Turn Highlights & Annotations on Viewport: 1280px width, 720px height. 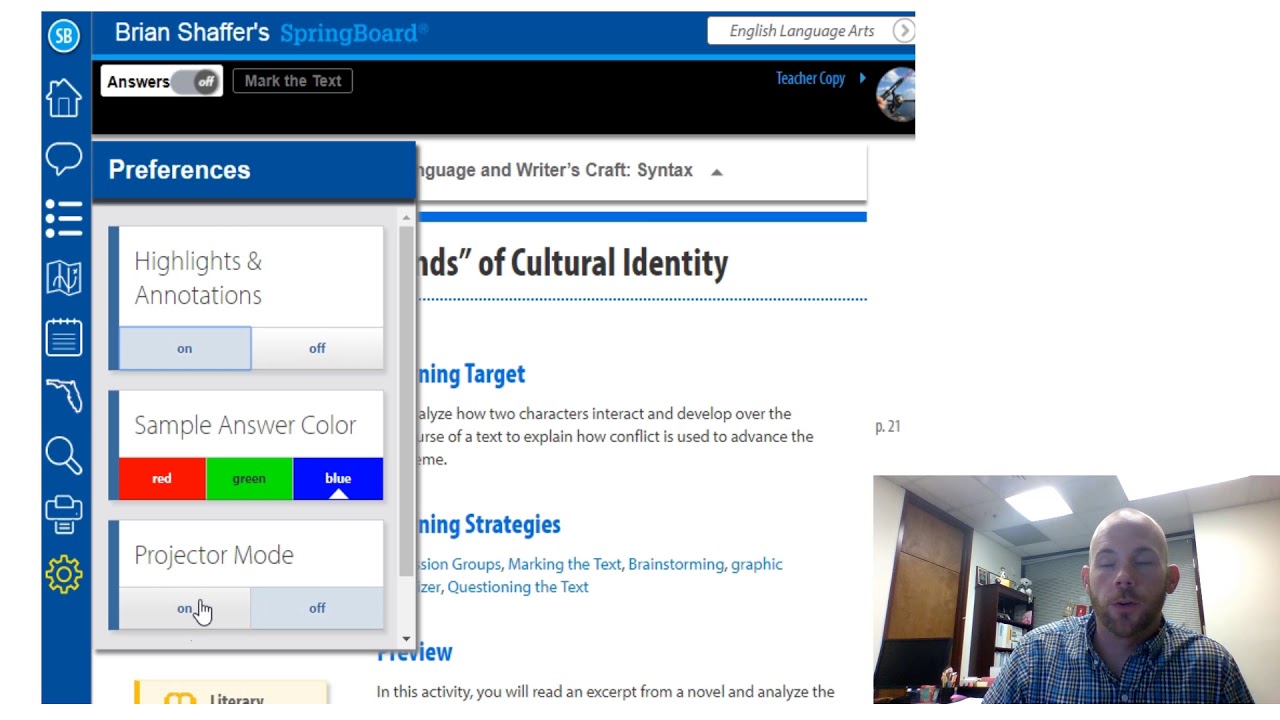pos(185,348)
